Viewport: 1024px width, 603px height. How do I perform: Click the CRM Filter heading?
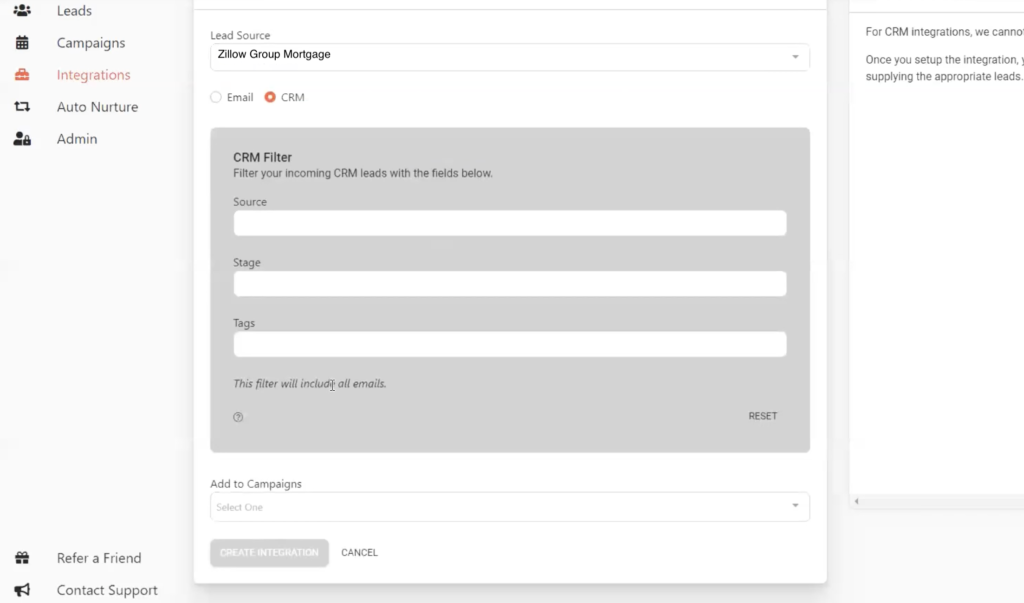[263, 157]
